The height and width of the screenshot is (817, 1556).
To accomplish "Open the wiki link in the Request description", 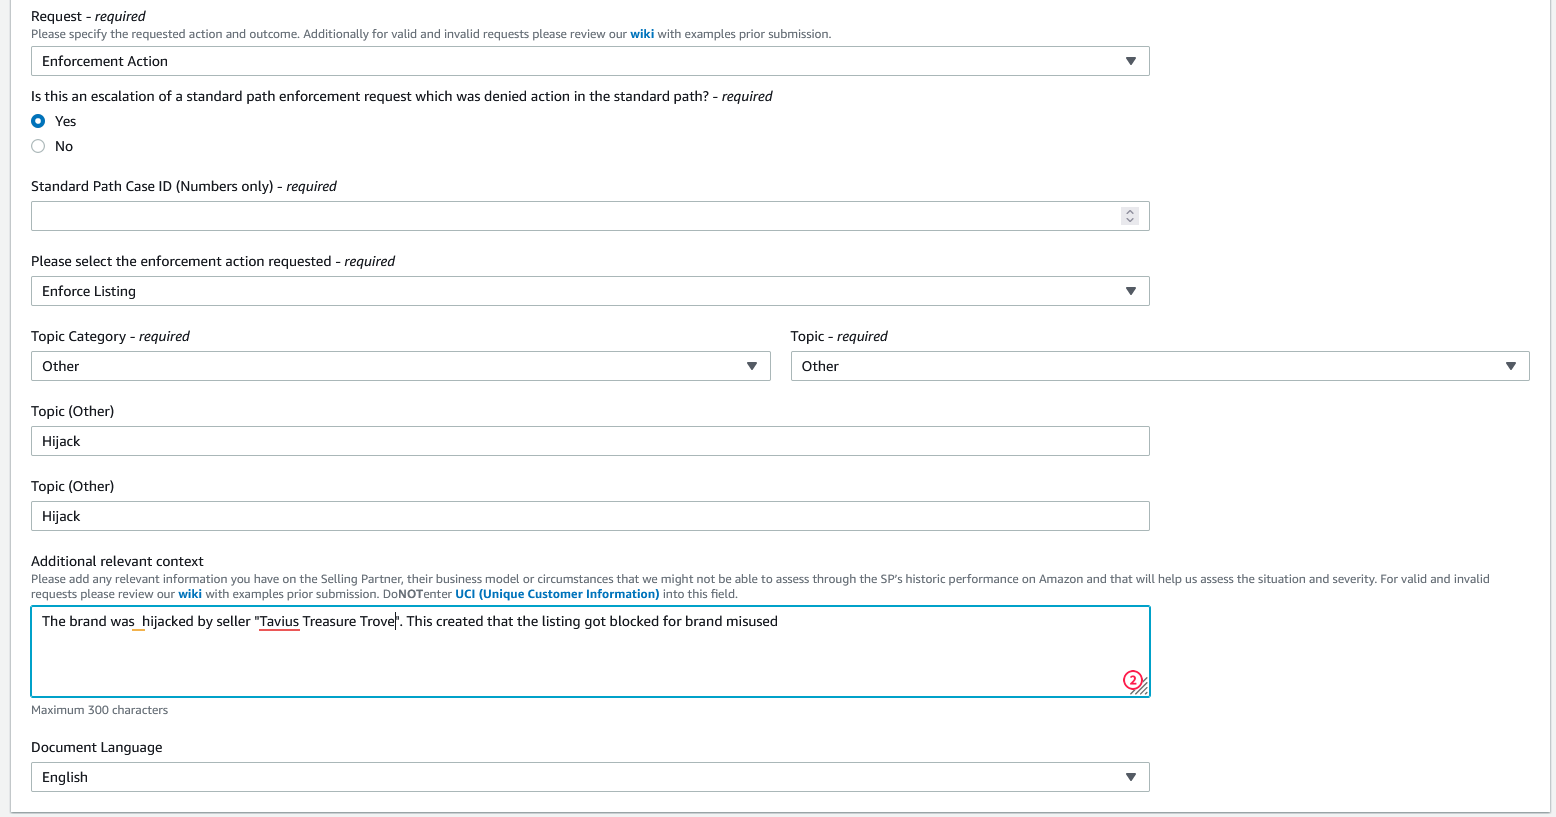I will (642, 34).
